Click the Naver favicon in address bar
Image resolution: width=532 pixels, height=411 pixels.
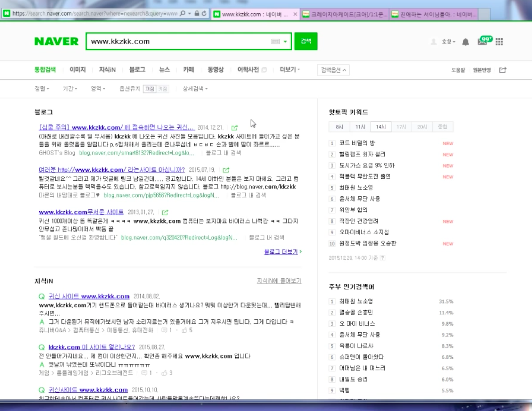click(x=6, y=14)
